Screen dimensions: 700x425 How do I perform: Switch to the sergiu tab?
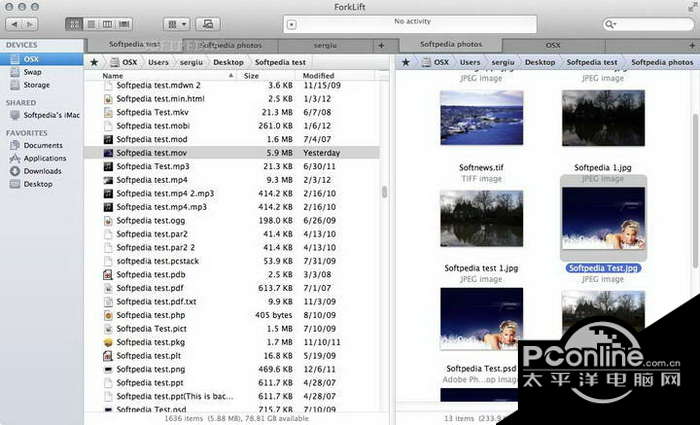[x=325, y=45]
